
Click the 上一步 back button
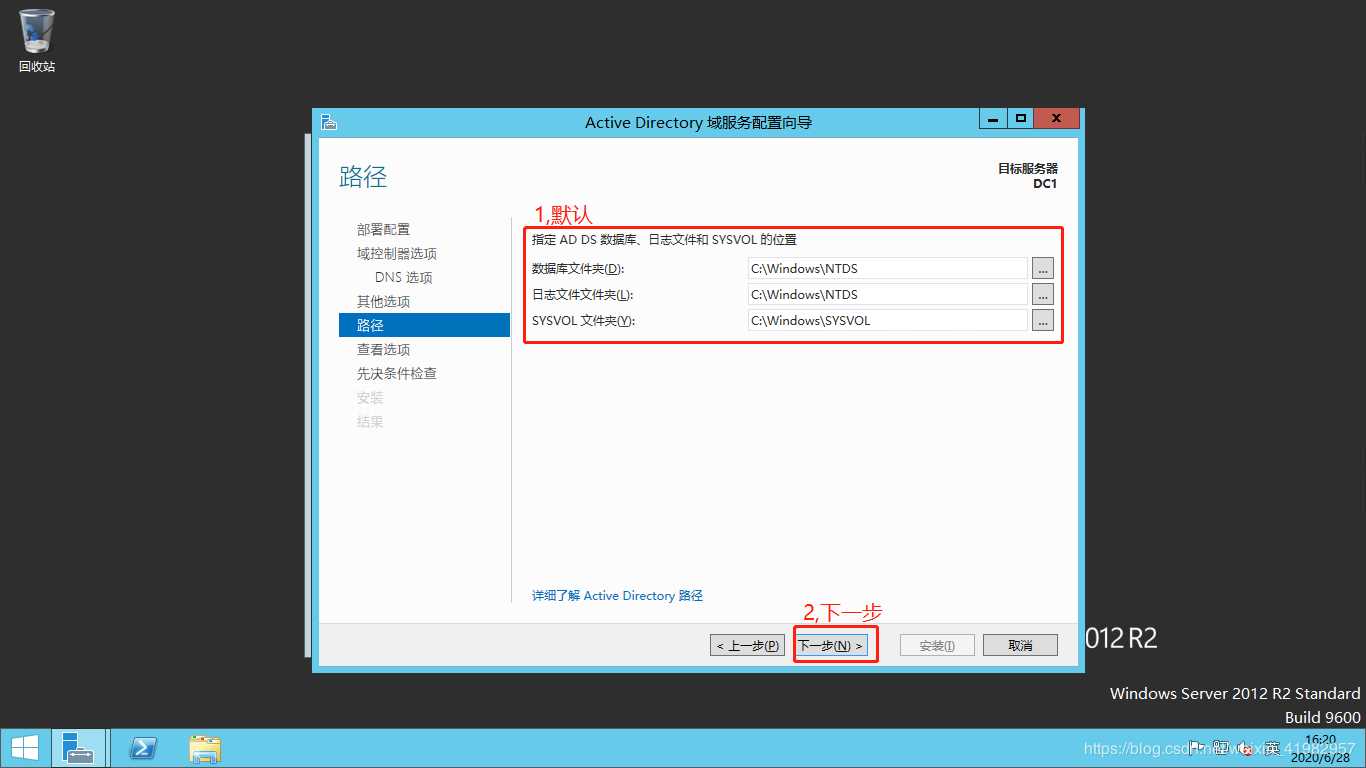tap(747, 645)
